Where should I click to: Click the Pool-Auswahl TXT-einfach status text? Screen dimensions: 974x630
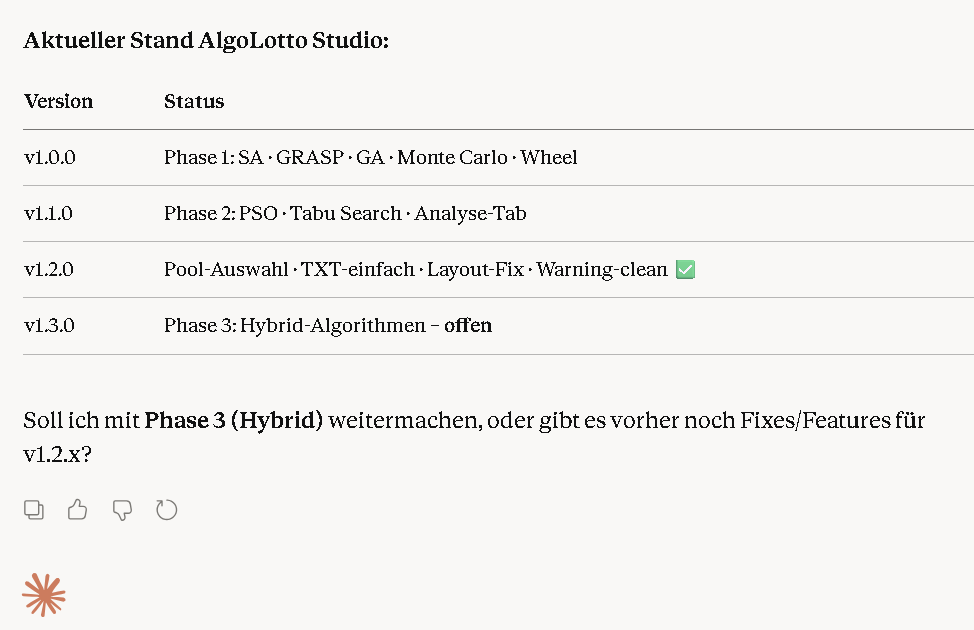415,269
